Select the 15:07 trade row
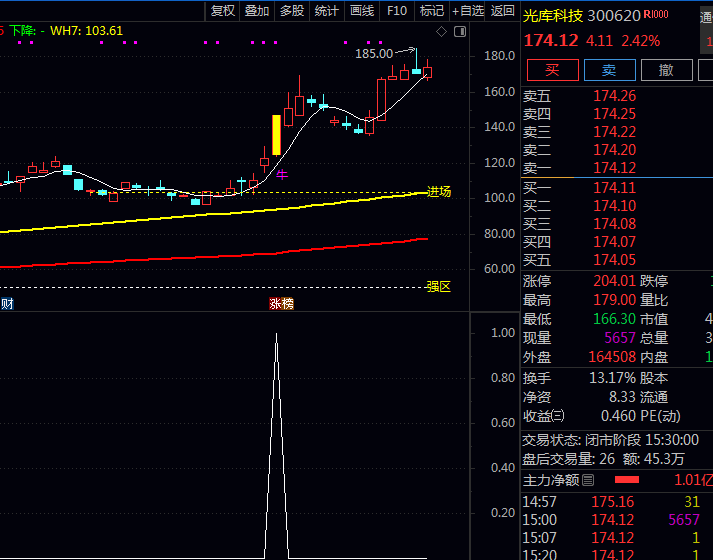The height and width of the screenshot is (560, 713). click(618, 538)
